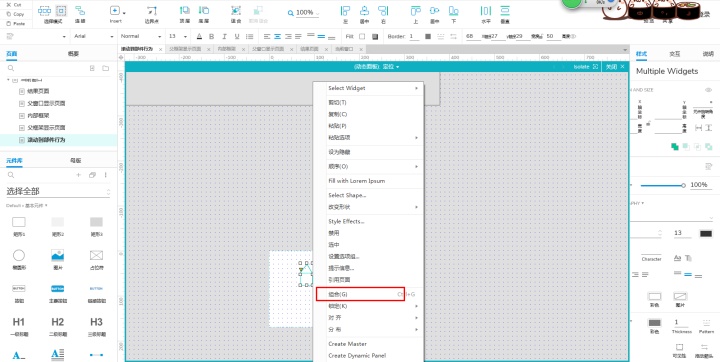Click the Align Right (右) icon
720x362 pixels.
[x=383, y=10]
